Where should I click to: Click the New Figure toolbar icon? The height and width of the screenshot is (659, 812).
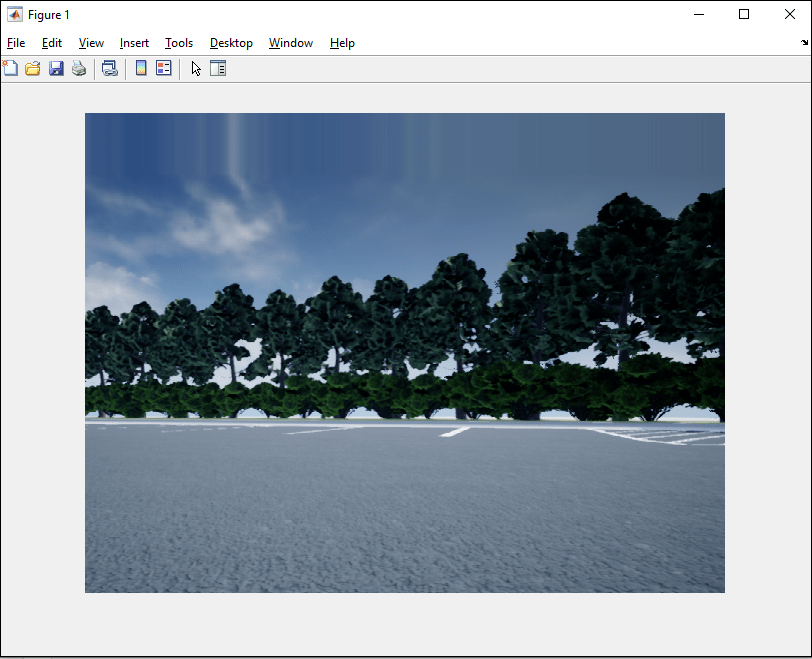(x=10, y=69)
